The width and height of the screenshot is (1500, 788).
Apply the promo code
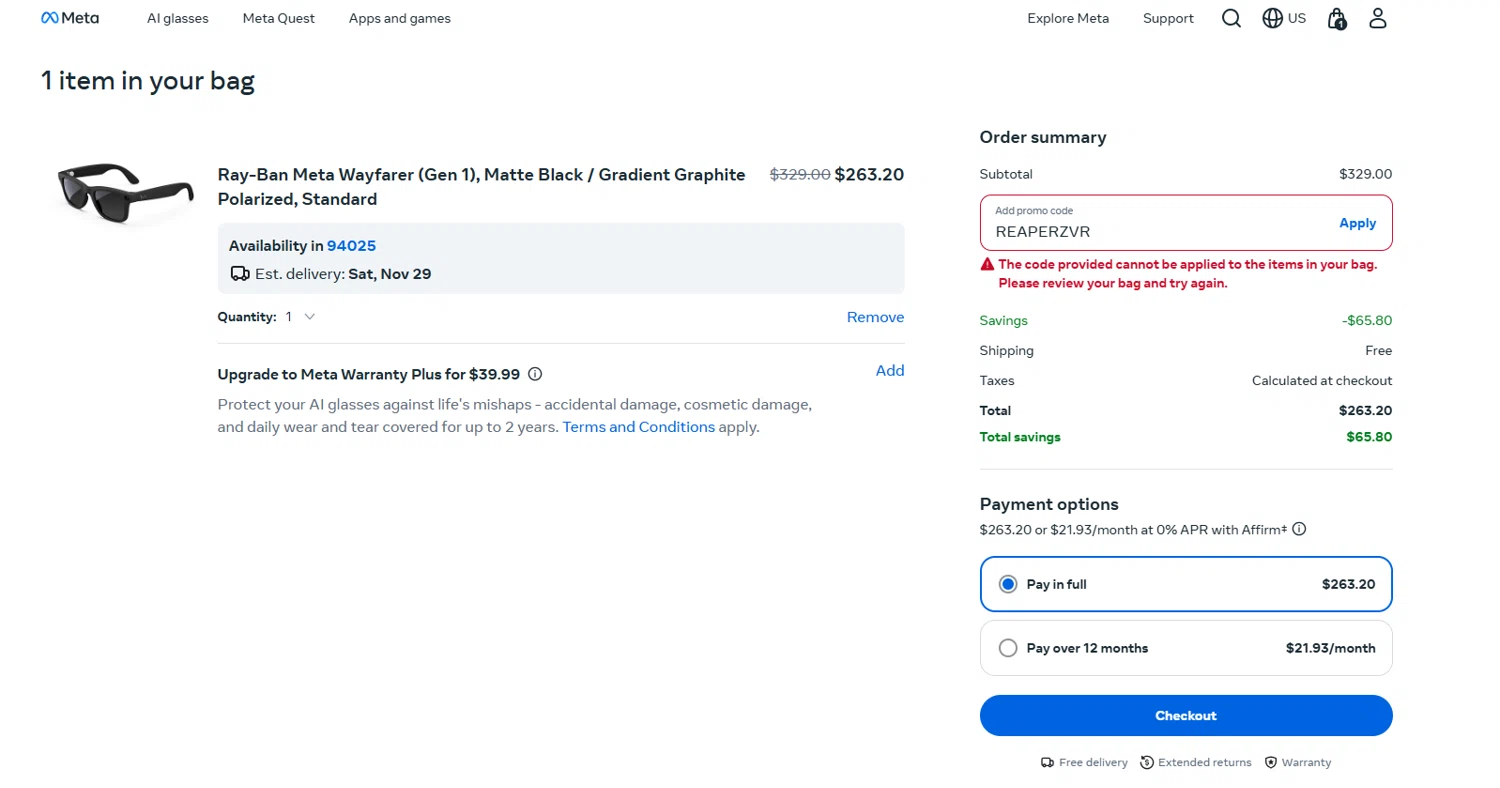tap(1358, 223)
